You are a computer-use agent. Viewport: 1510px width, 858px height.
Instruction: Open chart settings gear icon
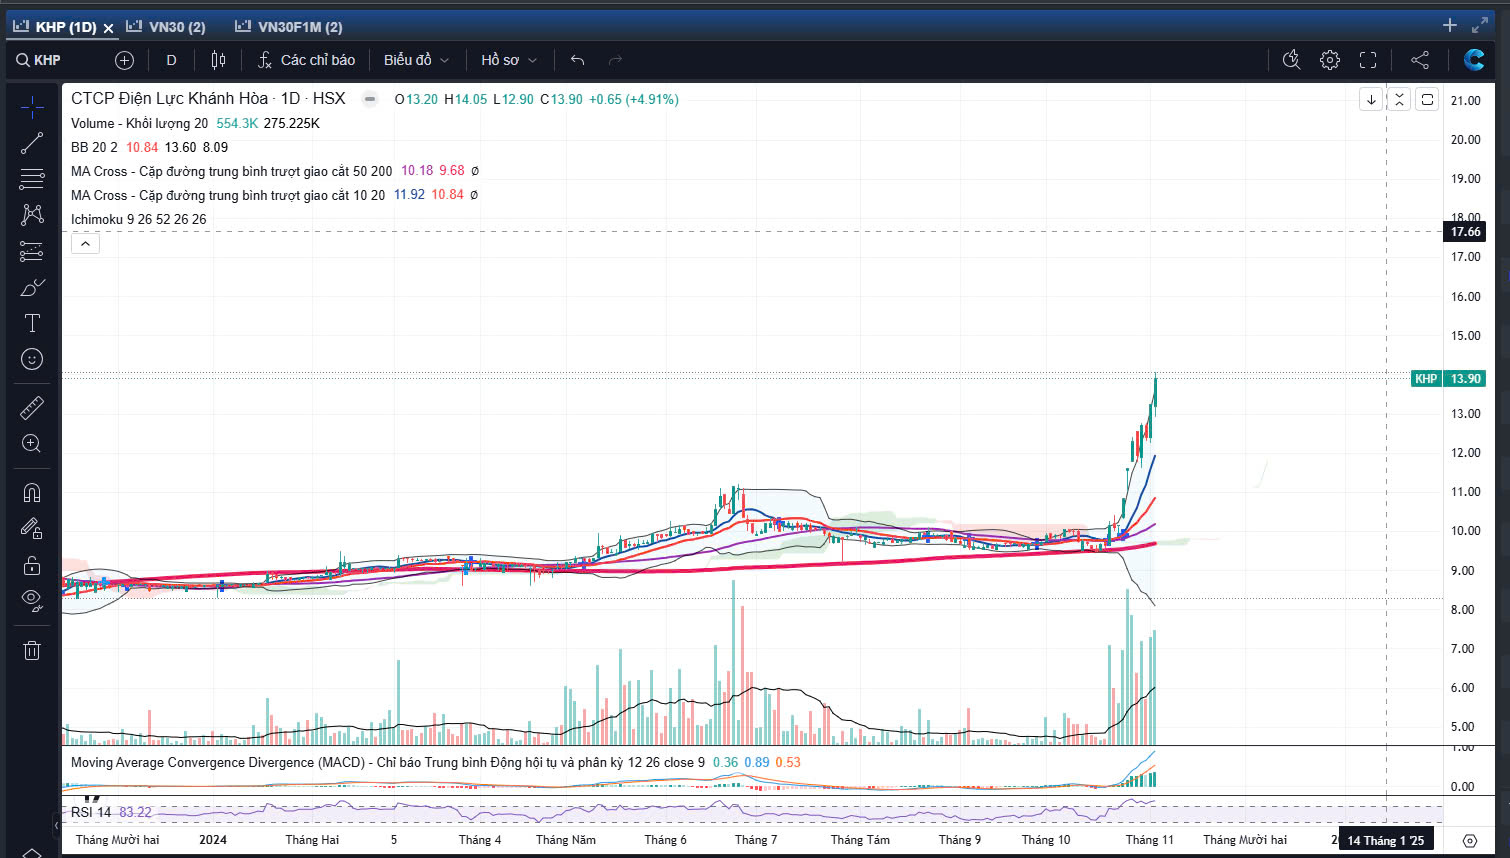(1329, 60)
